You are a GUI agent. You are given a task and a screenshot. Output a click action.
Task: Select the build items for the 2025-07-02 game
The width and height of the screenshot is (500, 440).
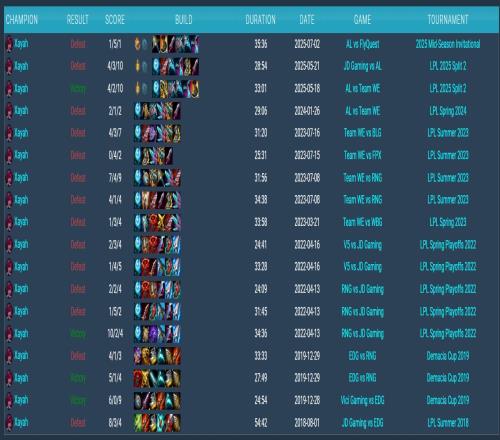(x=176, y=44)
